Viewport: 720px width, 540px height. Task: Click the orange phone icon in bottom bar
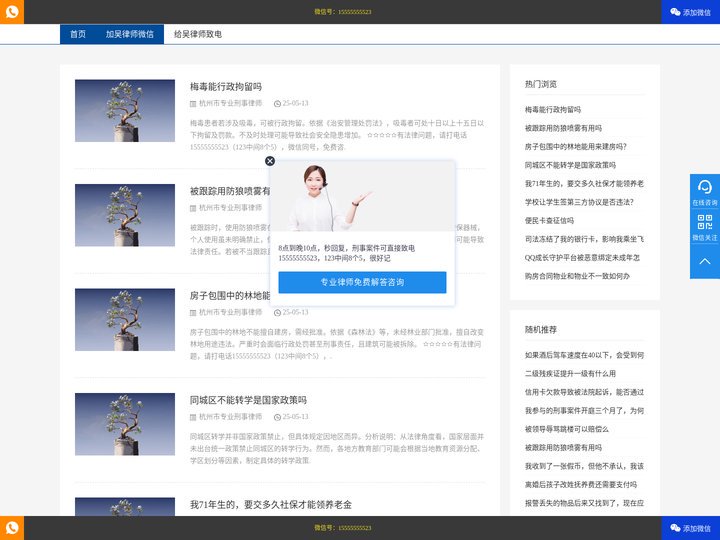pyautogui.click(x=12, y=528)
